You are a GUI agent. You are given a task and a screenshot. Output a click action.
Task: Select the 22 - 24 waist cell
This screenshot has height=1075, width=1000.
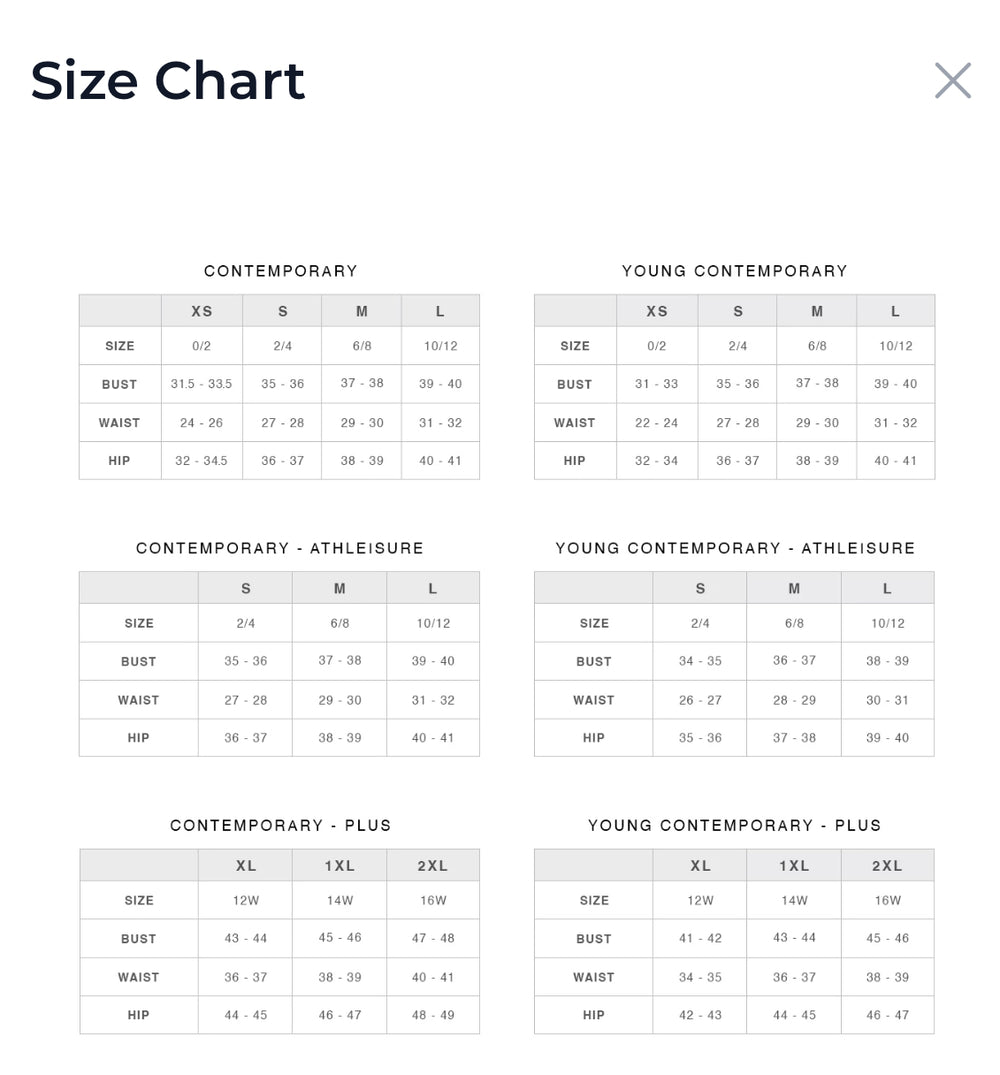656,423
